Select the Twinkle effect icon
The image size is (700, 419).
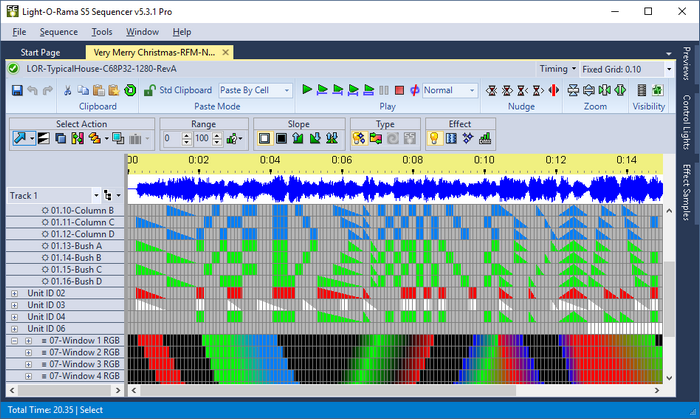[468, 138]
